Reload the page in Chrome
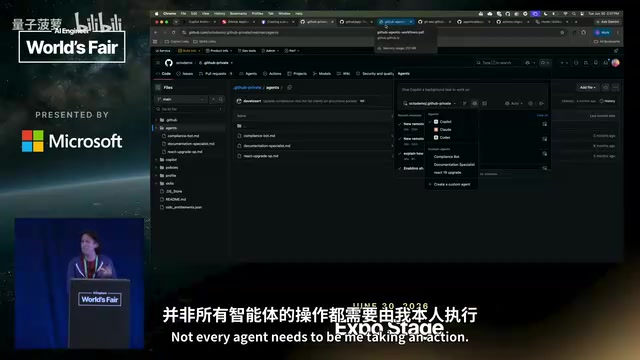The image size is (640, 360). click(174, 32)
